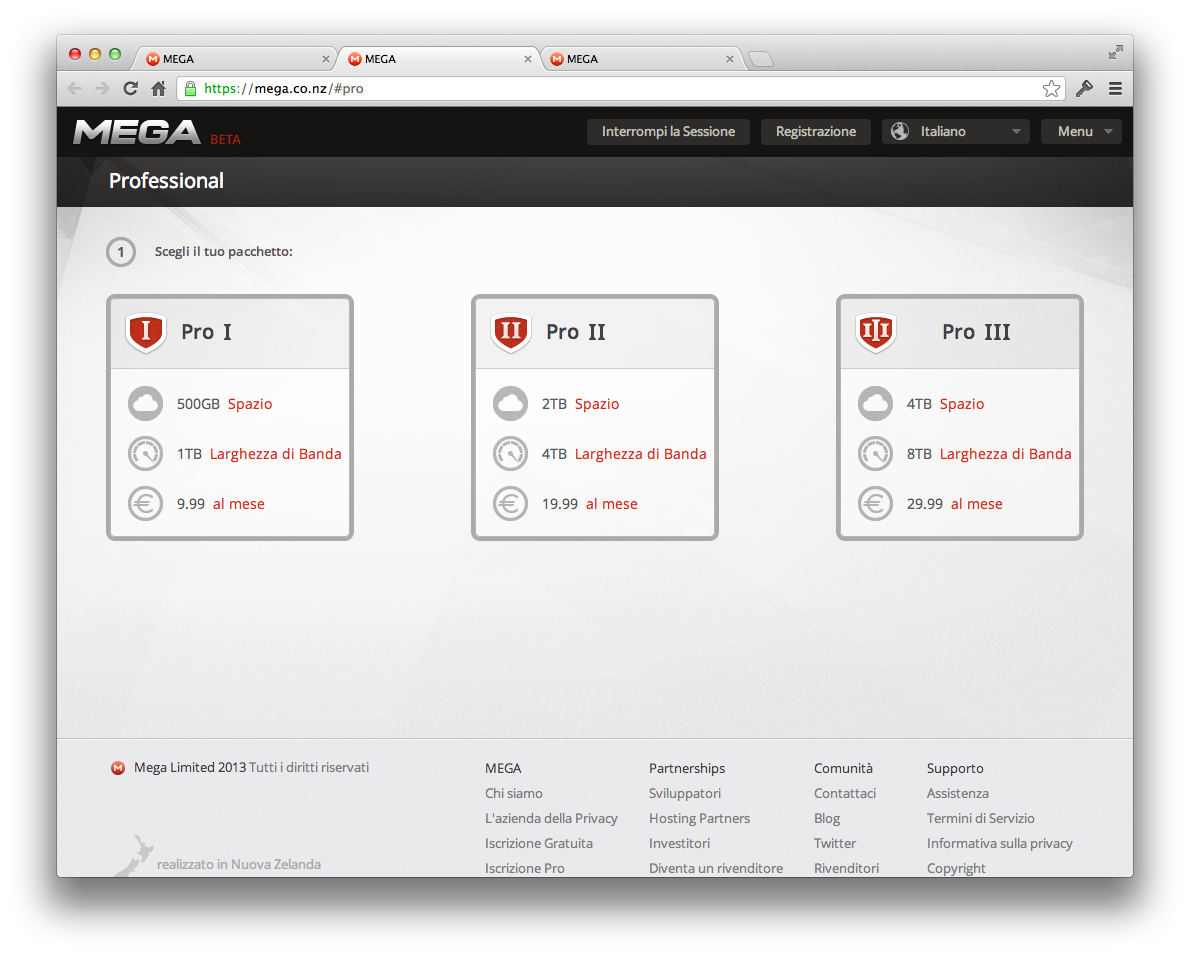Open the Italiano language dropdown
Screen dimensions: 1190x956
pyautogui.click(x=955, y=132)
